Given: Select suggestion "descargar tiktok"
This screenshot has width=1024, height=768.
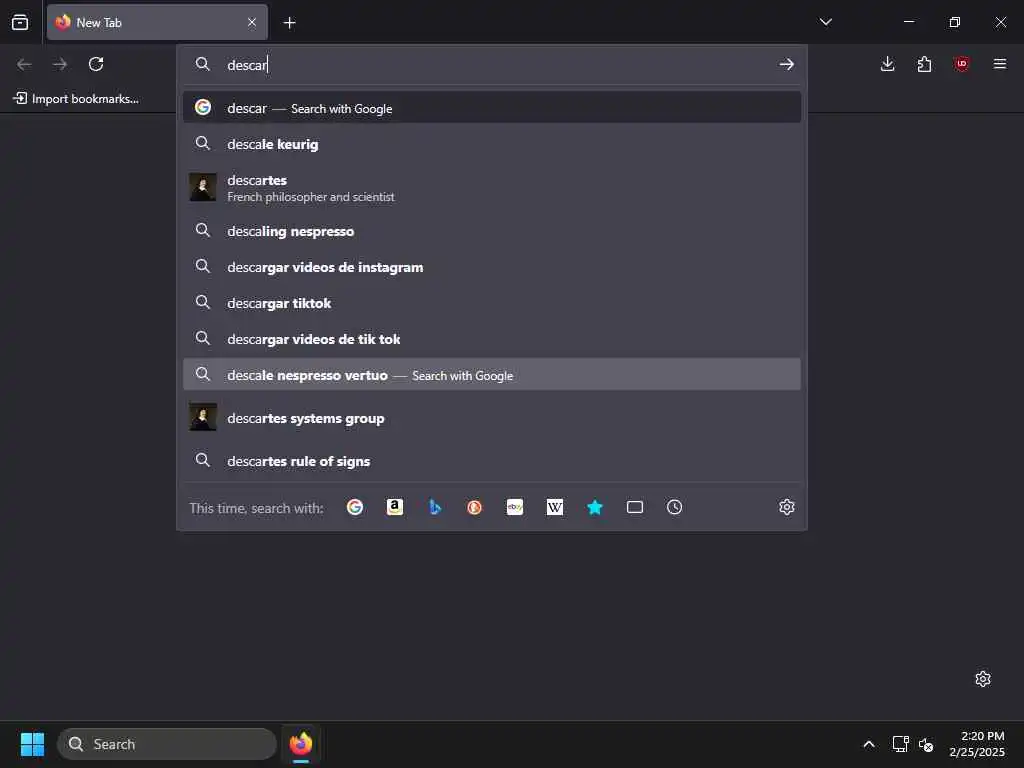Looking at the screenshot, I should [x=492, y=302].
